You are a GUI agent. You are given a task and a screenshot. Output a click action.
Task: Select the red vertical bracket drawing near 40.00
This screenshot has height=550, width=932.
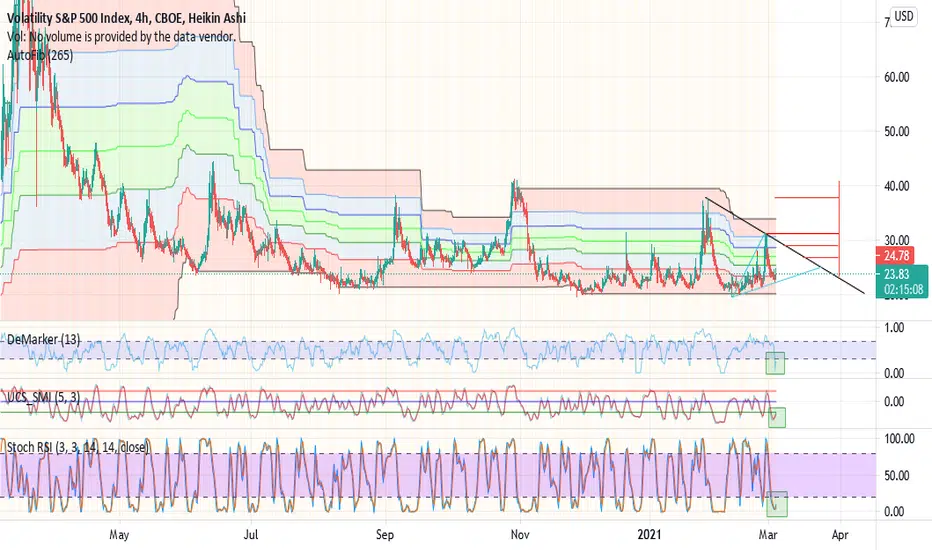[x=839, y=227]
